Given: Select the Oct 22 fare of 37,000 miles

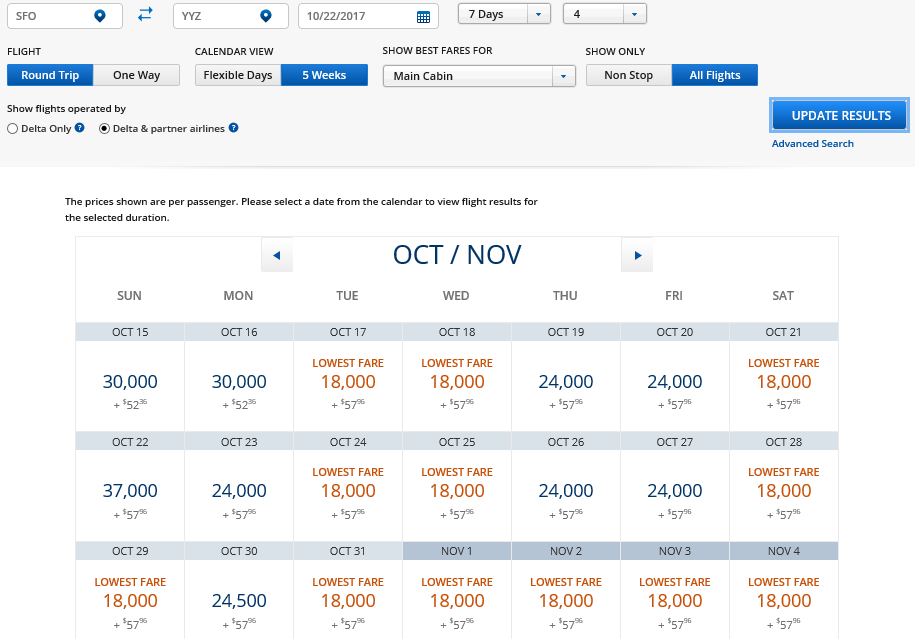Looking at the screenshot, I should tap(130, 491).
